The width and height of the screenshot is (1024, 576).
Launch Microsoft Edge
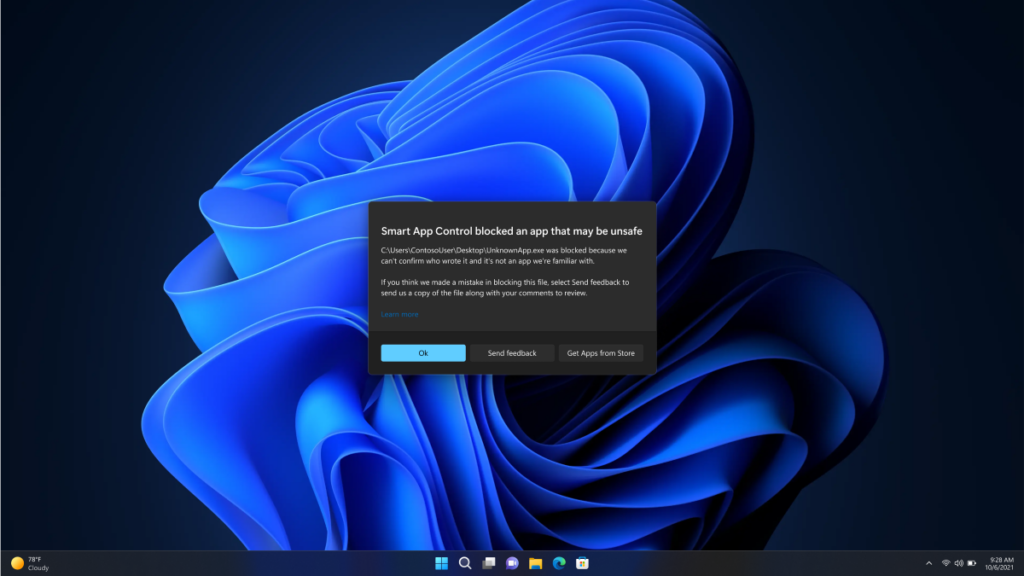tap(559, 563)
